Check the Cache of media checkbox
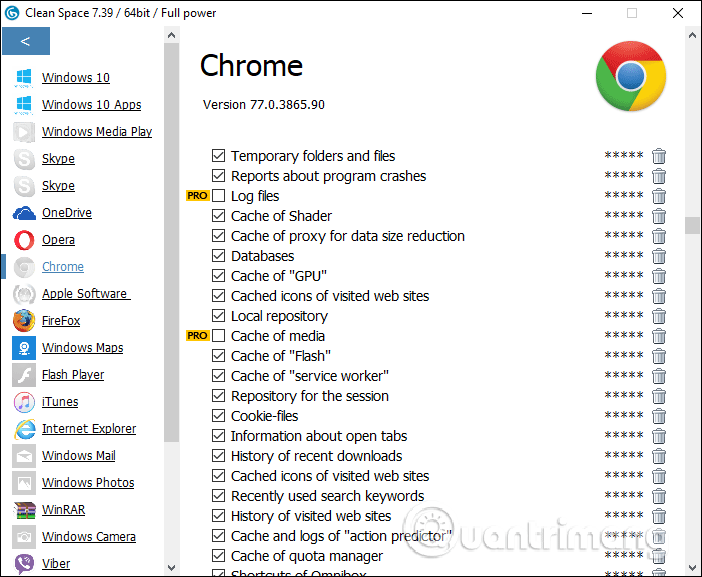 [x=218, y=336]
